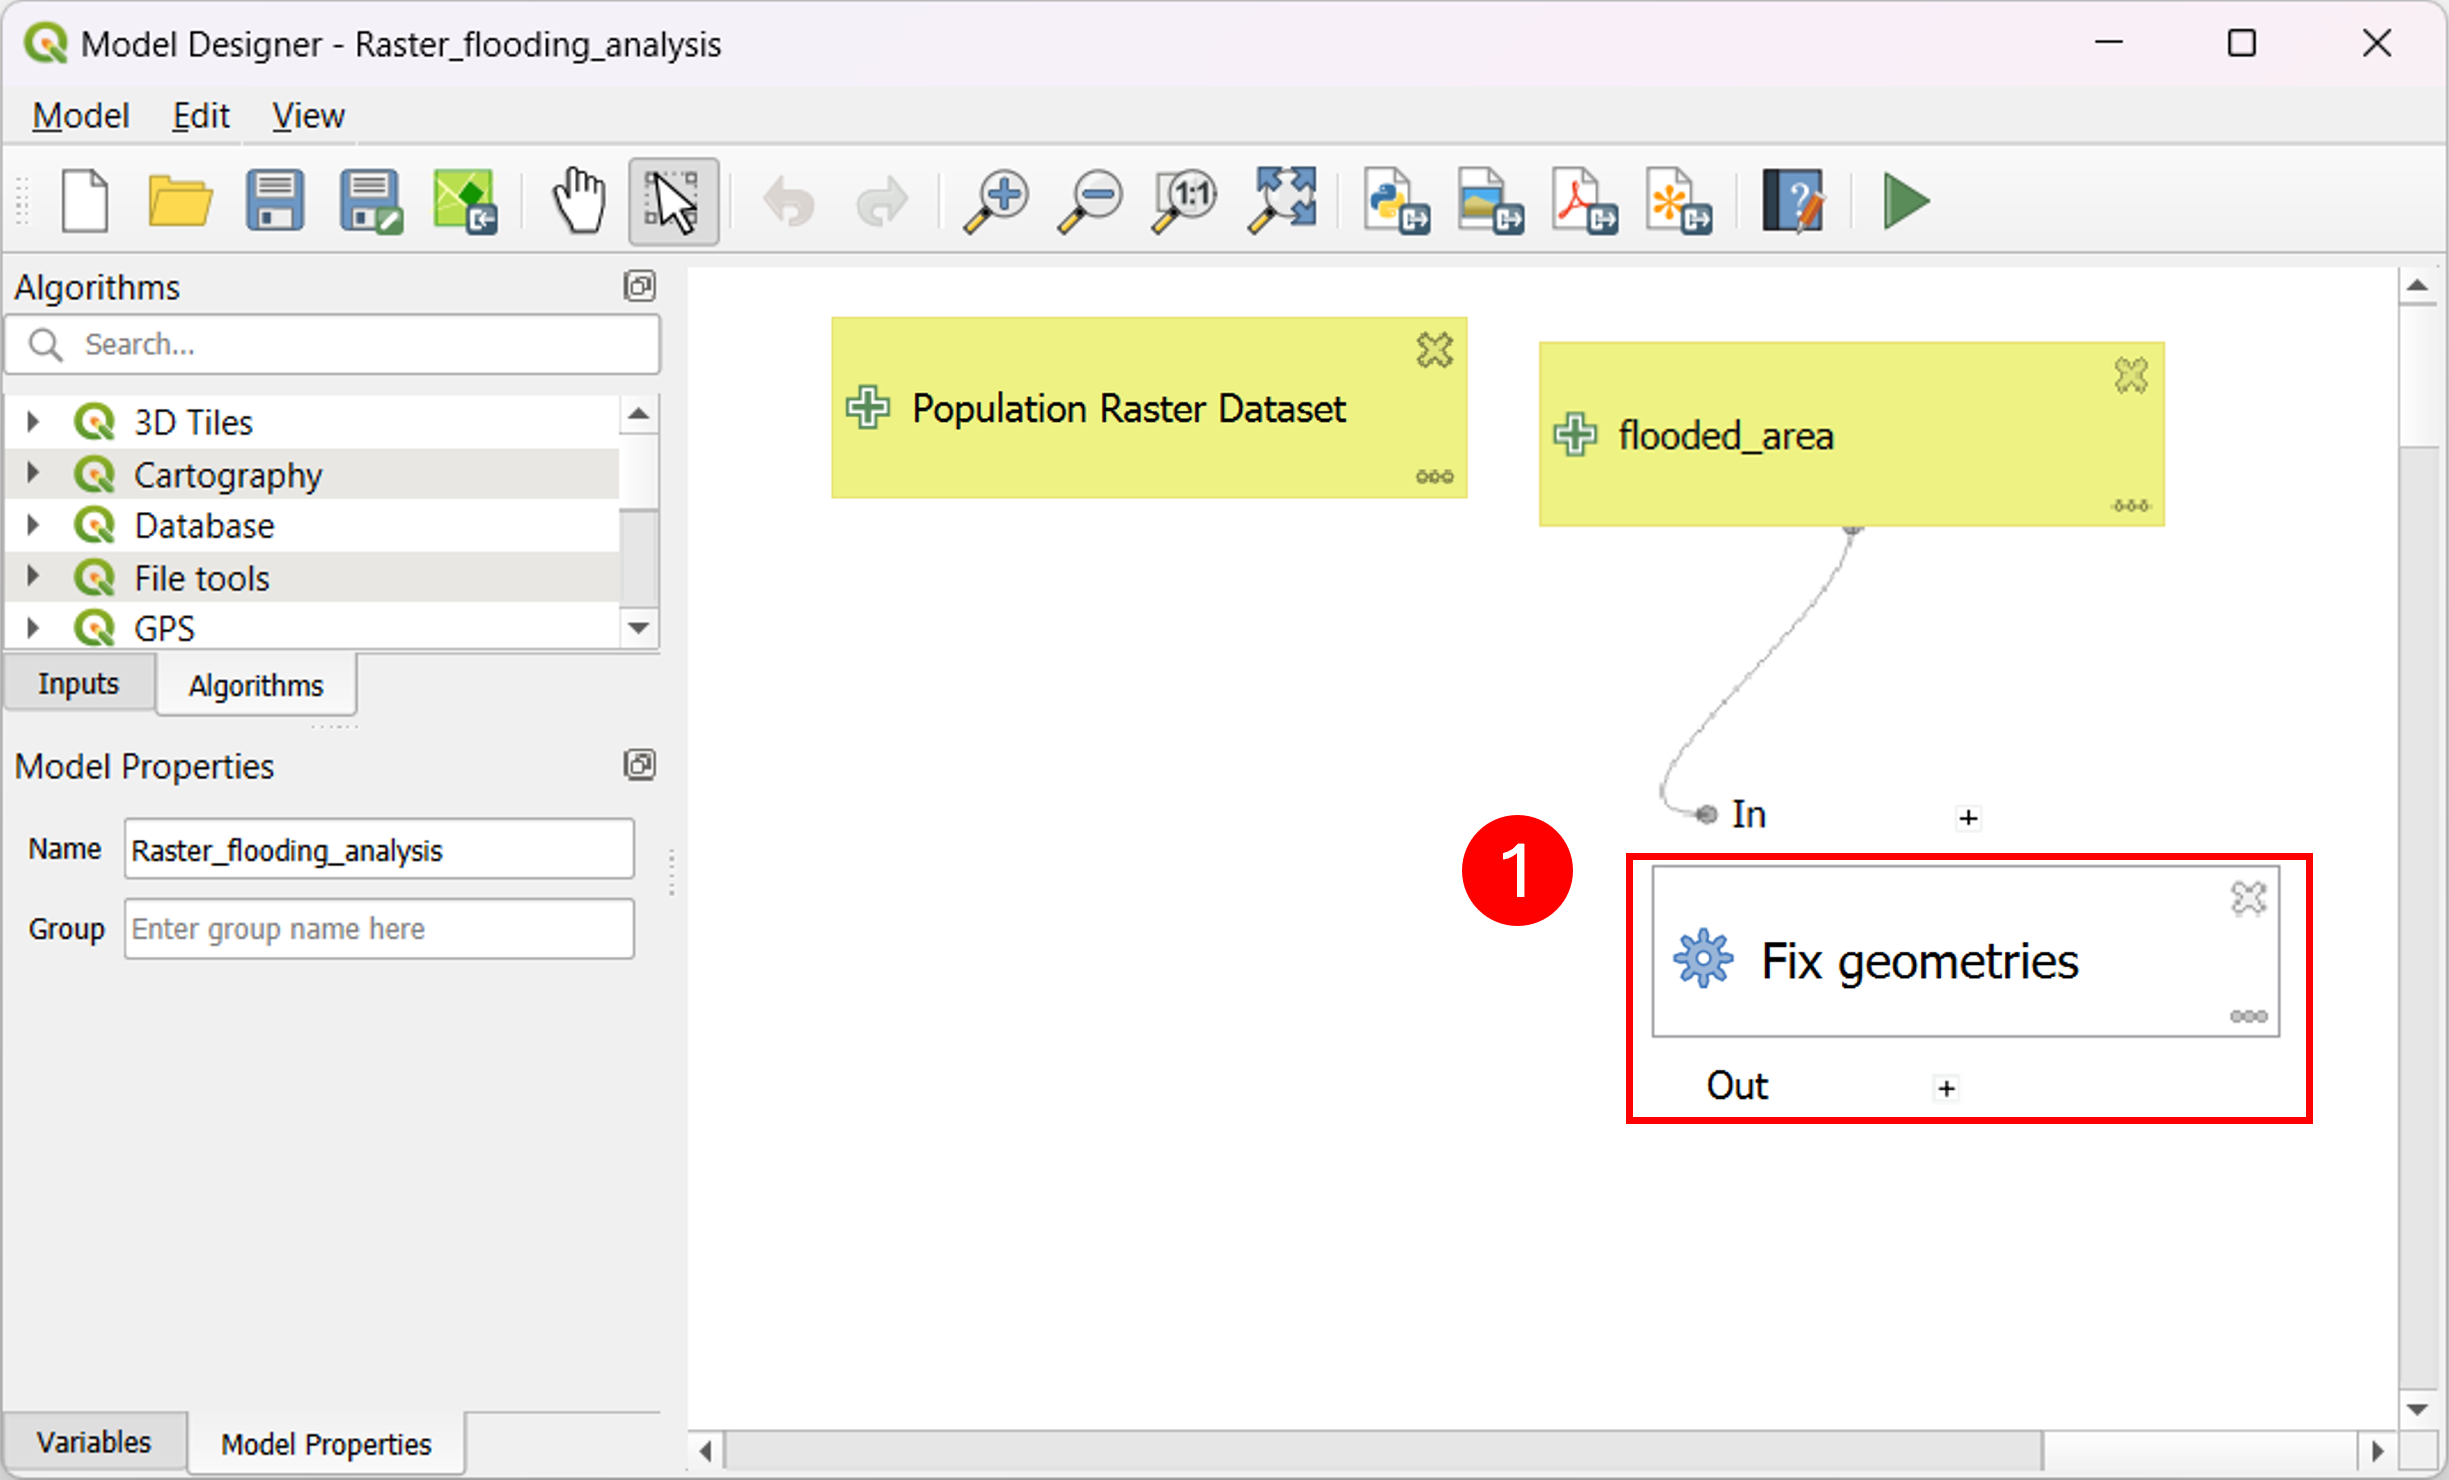This screenshot has width=2449, height=1480.
Task: Expand the File tools group
Action: [x=33, y=576]
